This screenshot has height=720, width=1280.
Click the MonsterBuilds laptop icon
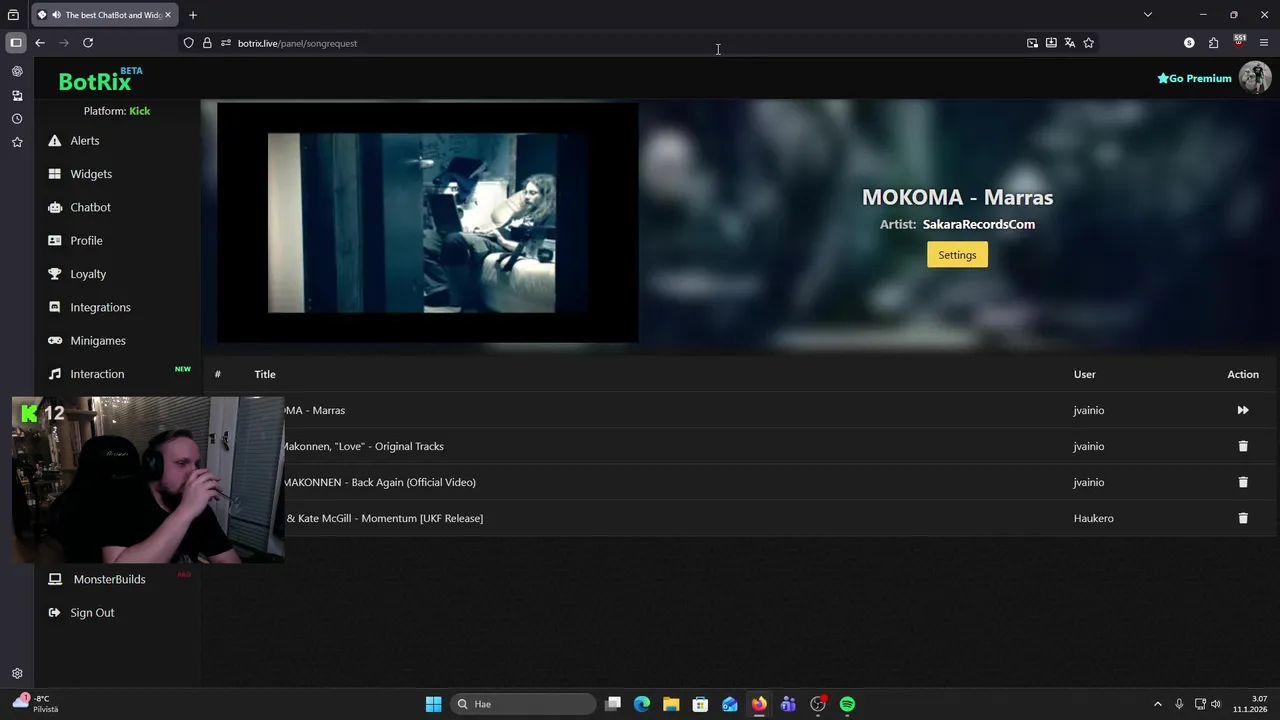pyautogui.click(x=55, y=579)
